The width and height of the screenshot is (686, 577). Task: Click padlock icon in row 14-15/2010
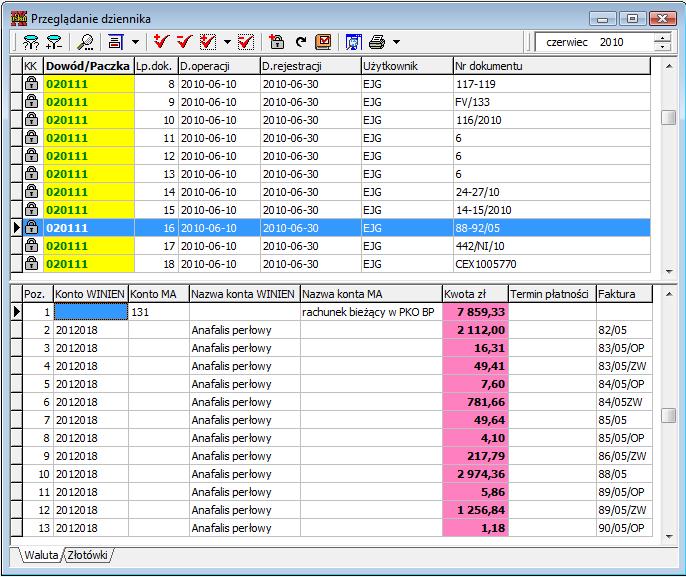(31, 209)
